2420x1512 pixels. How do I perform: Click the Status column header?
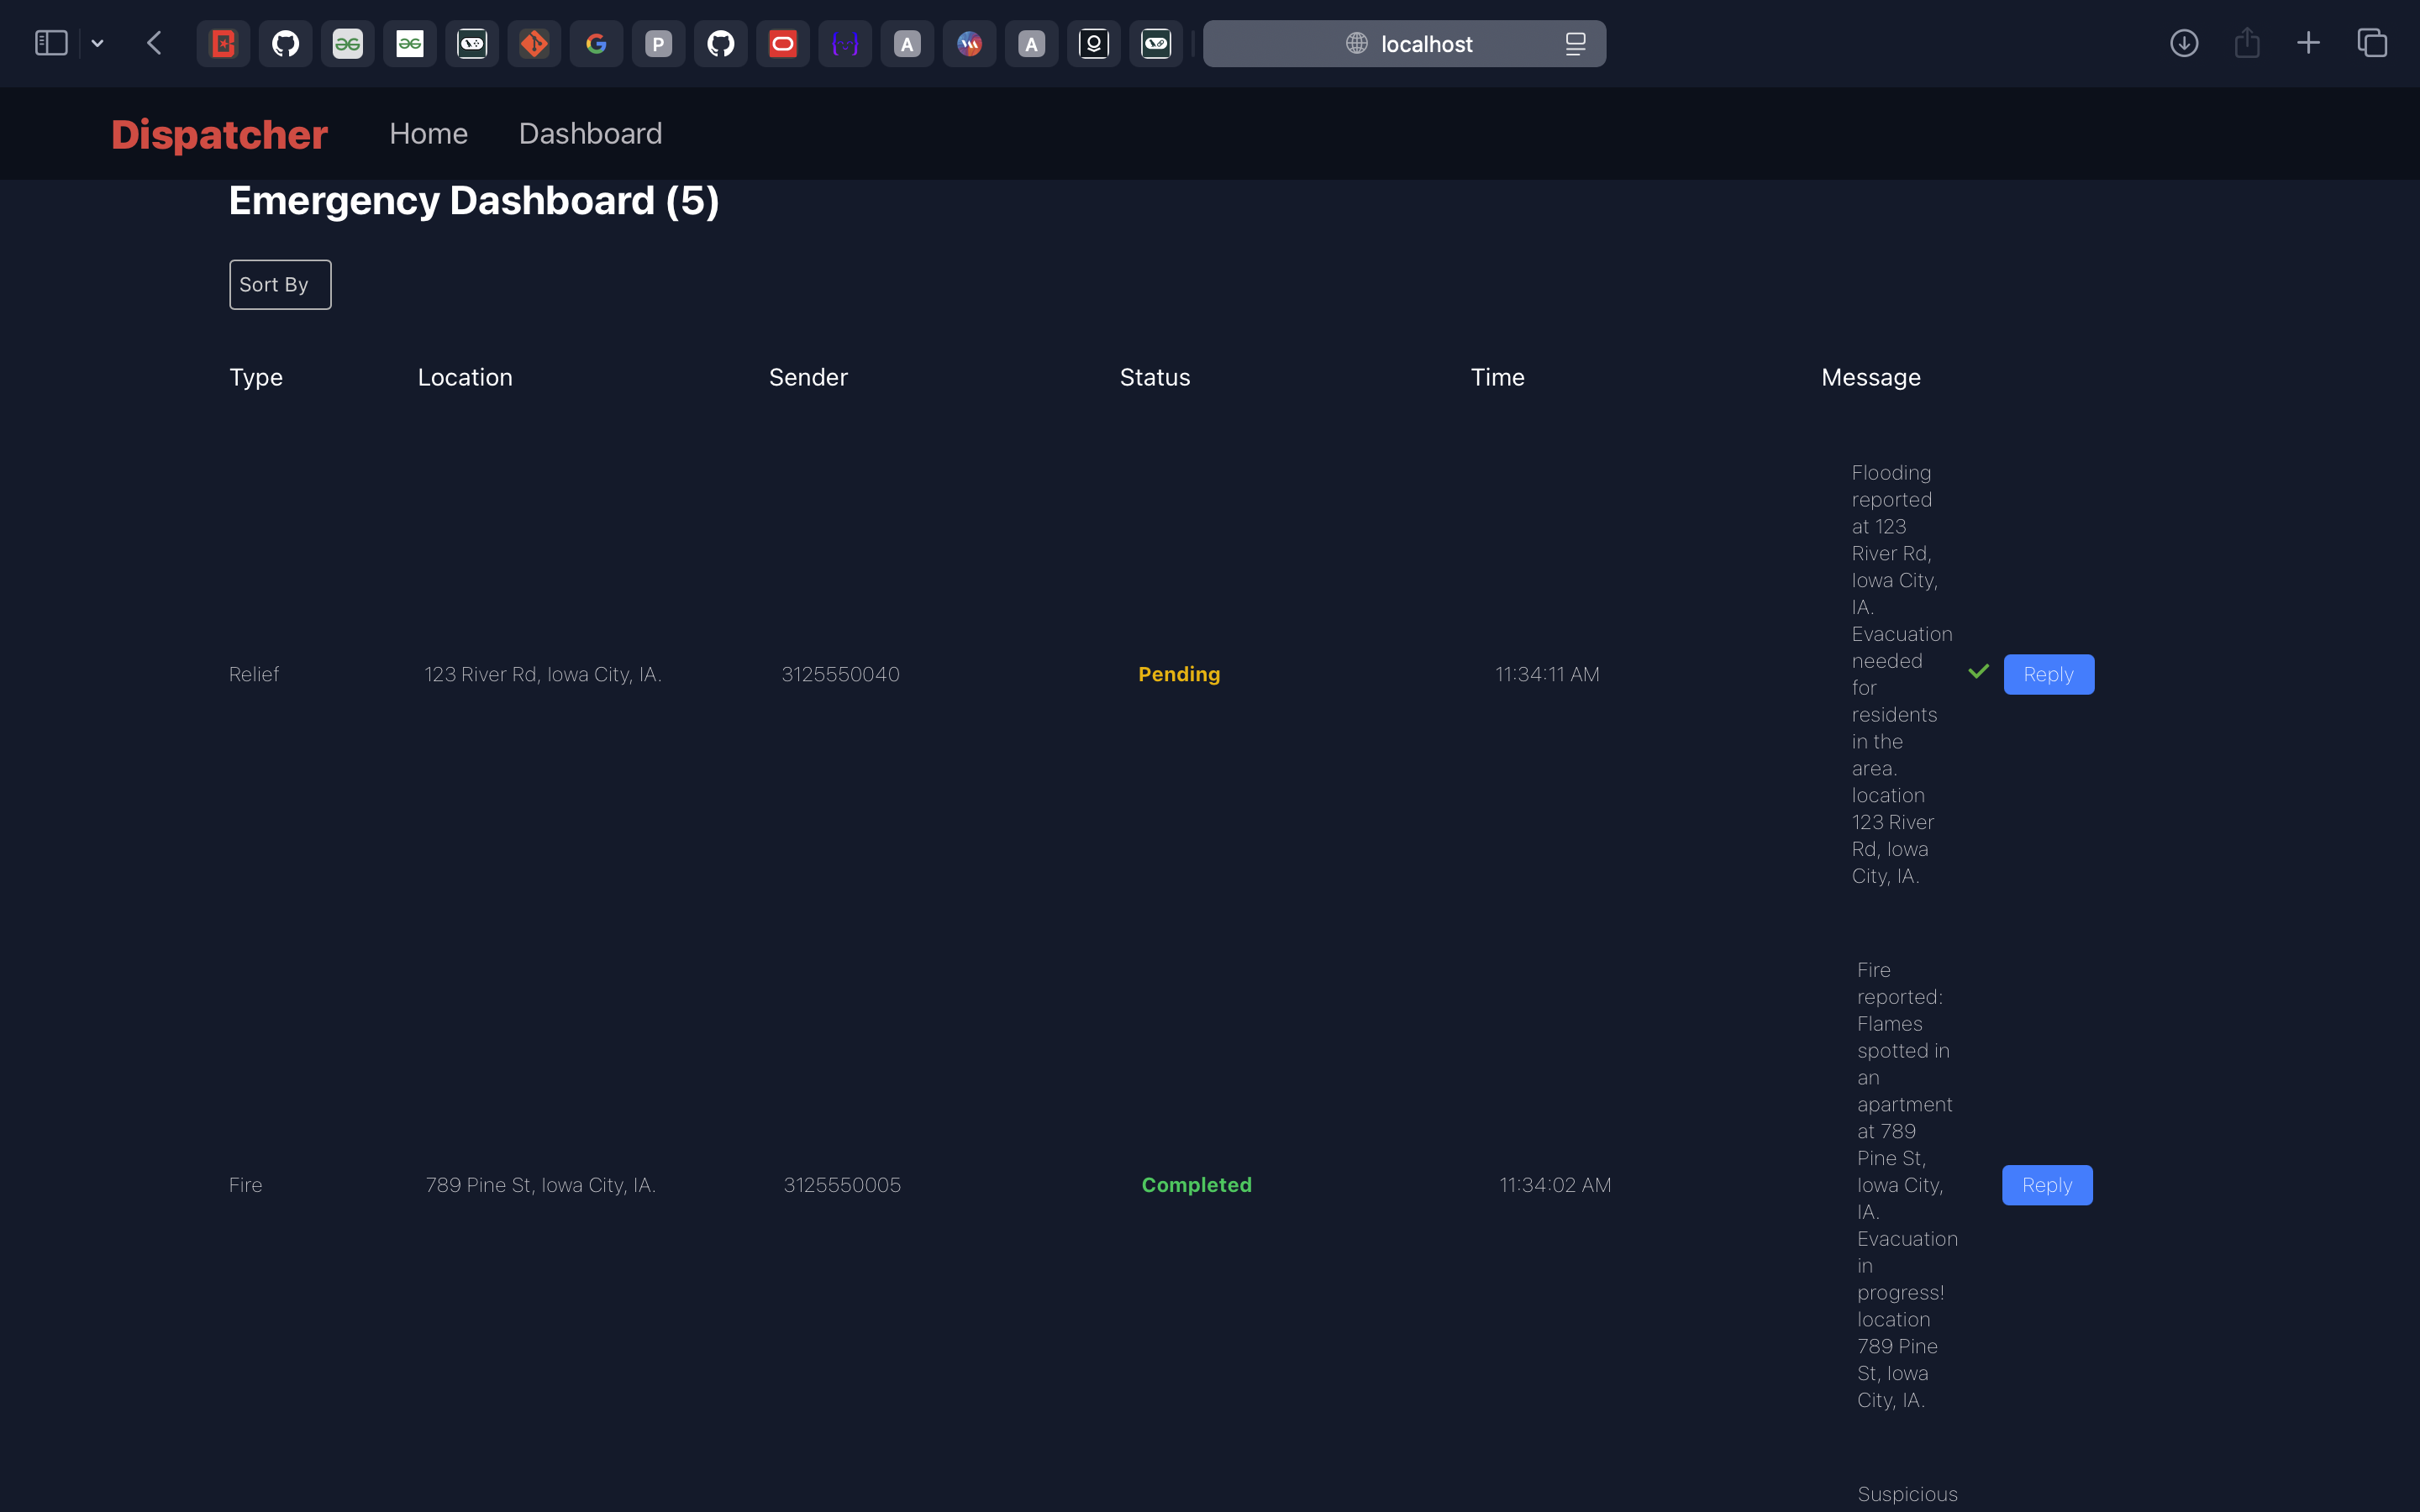[1154, 377]
